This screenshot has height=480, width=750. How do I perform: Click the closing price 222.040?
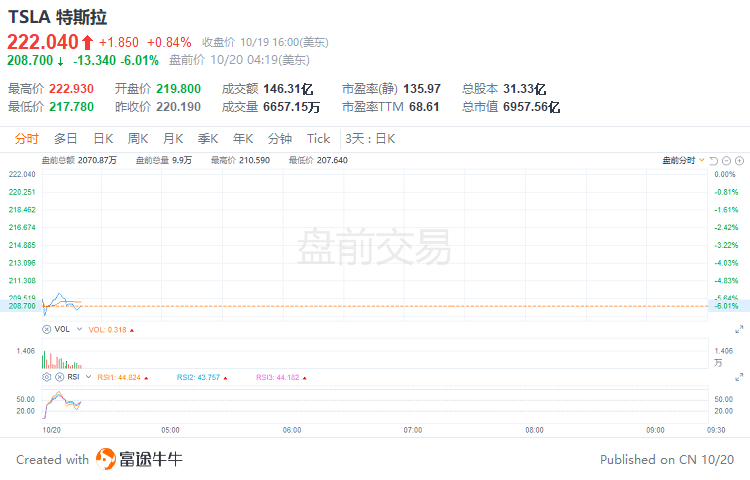43,42
